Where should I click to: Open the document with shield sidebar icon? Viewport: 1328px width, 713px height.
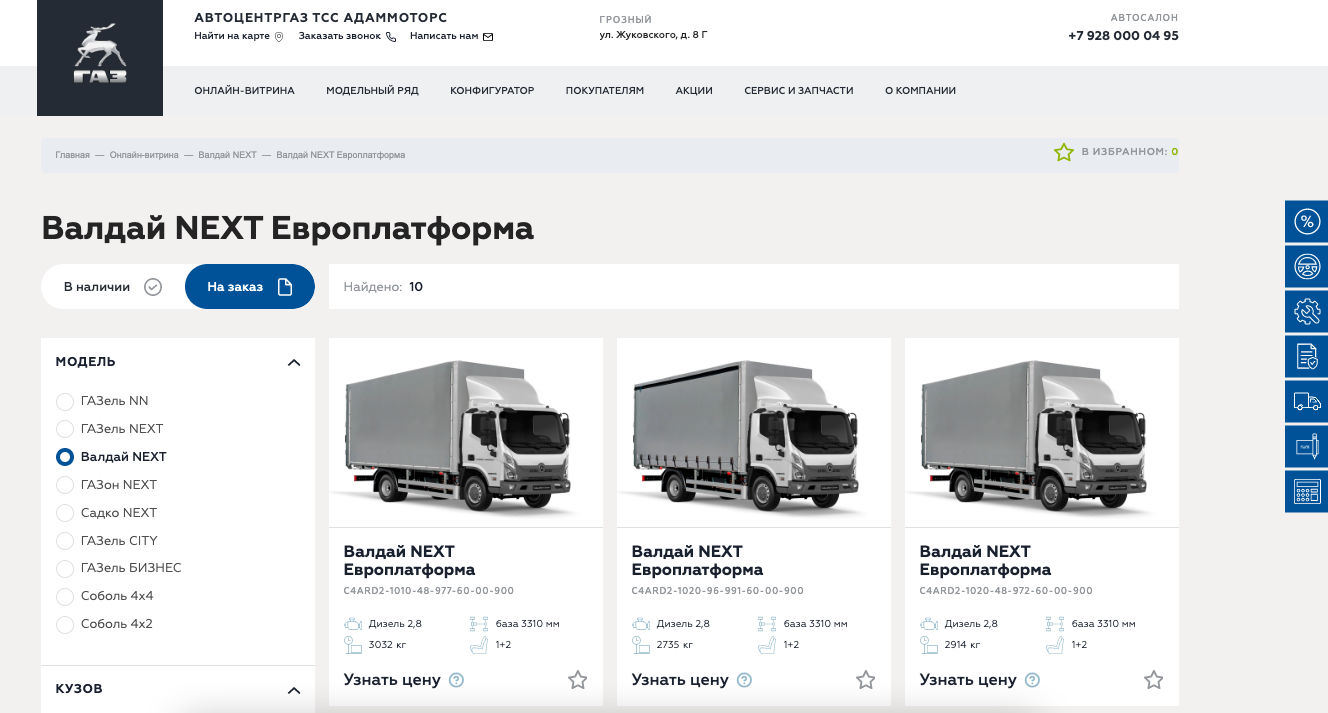click(x=1306, y=357)
